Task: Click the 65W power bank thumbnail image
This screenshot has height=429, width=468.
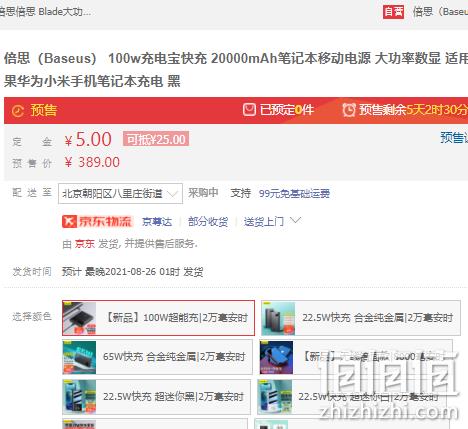Action: point(79,357)
